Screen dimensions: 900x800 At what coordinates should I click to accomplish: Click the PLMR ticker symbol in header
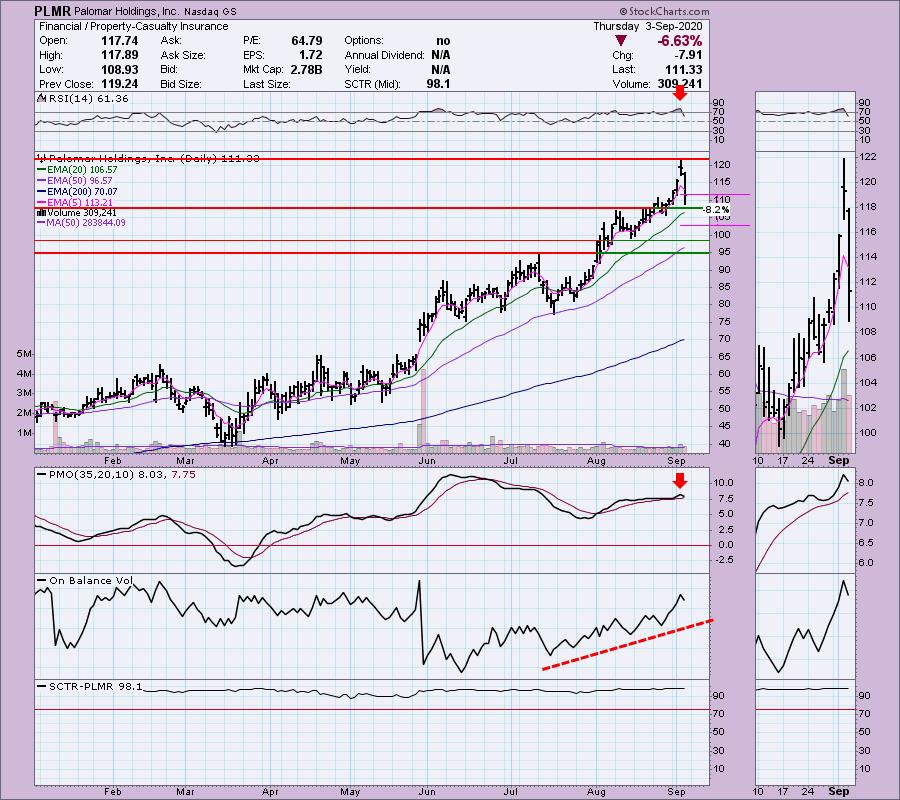[x=52, y=11]
